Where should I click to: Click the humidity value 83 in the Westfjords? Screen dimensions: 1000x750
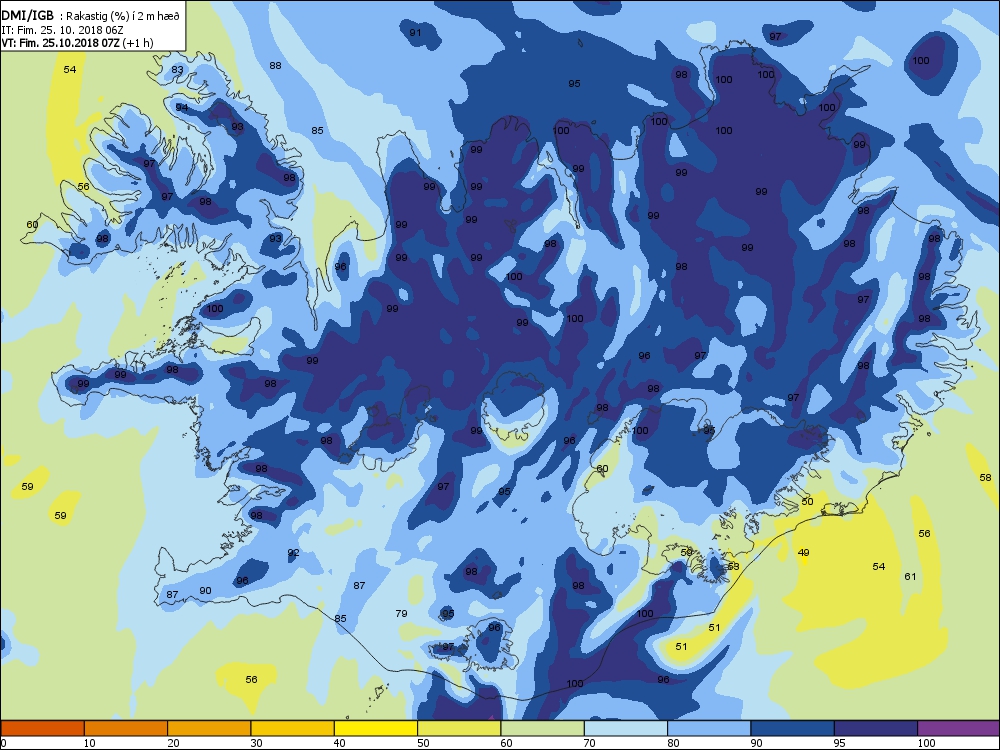coord(177,70)
